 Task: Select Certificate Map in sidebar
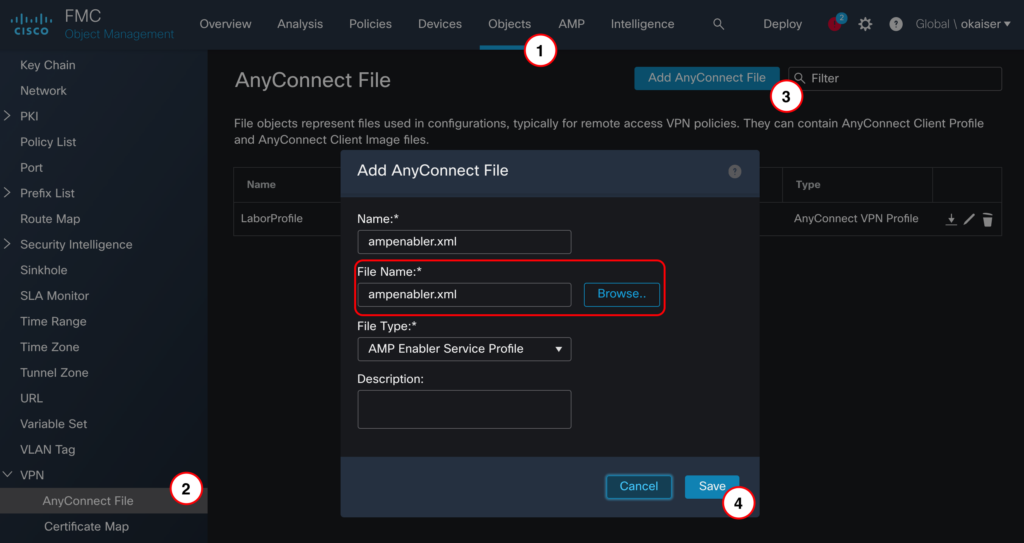[86, 527]
